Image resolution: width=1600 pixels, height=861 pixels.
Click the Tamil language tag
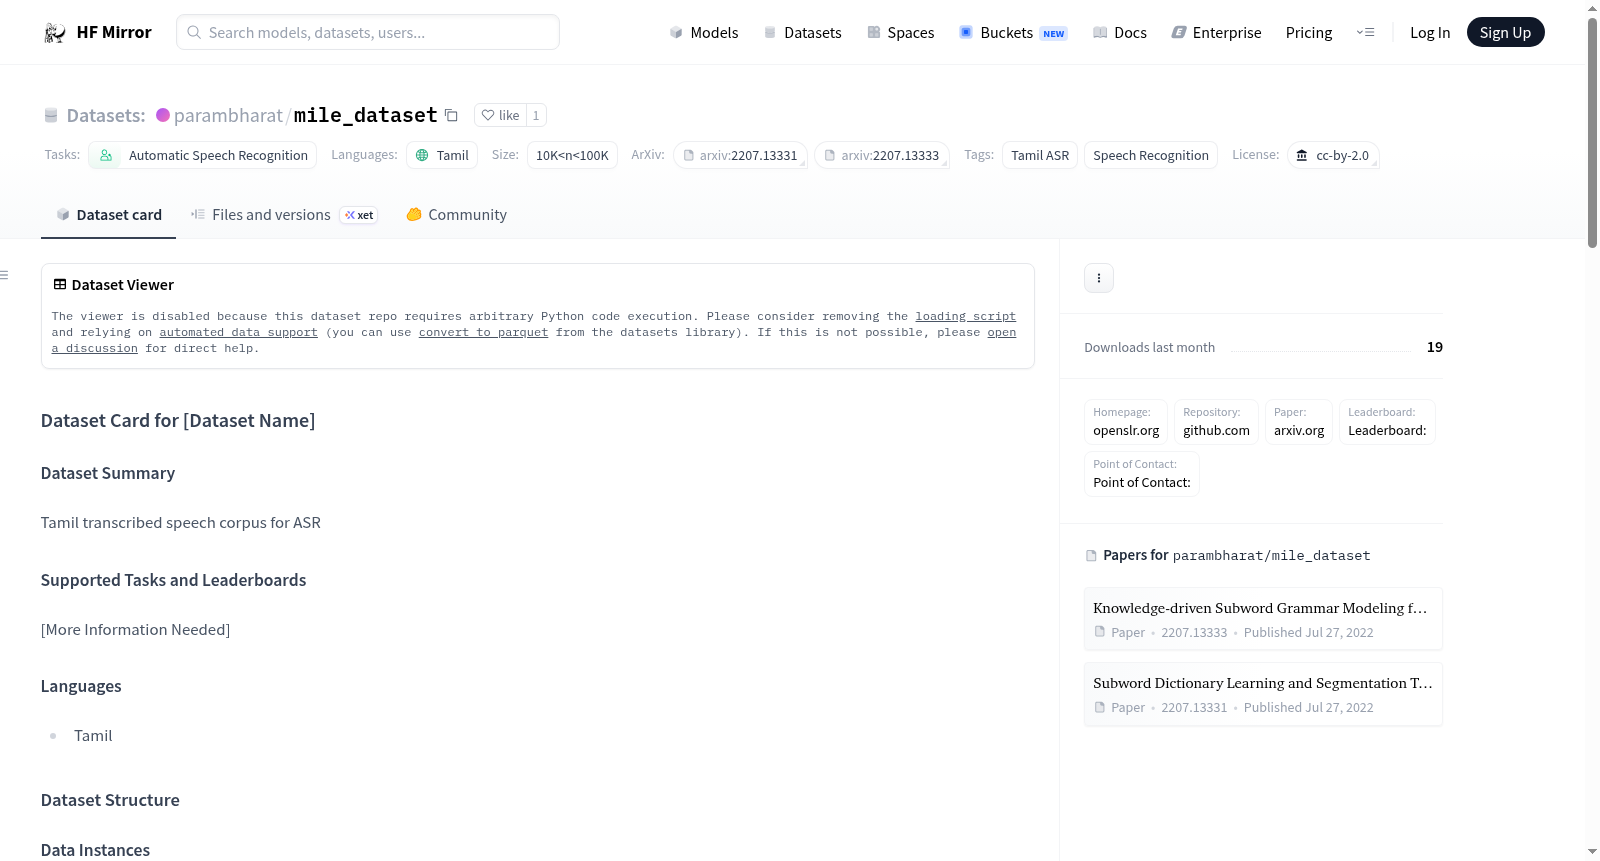pos(442,156)
